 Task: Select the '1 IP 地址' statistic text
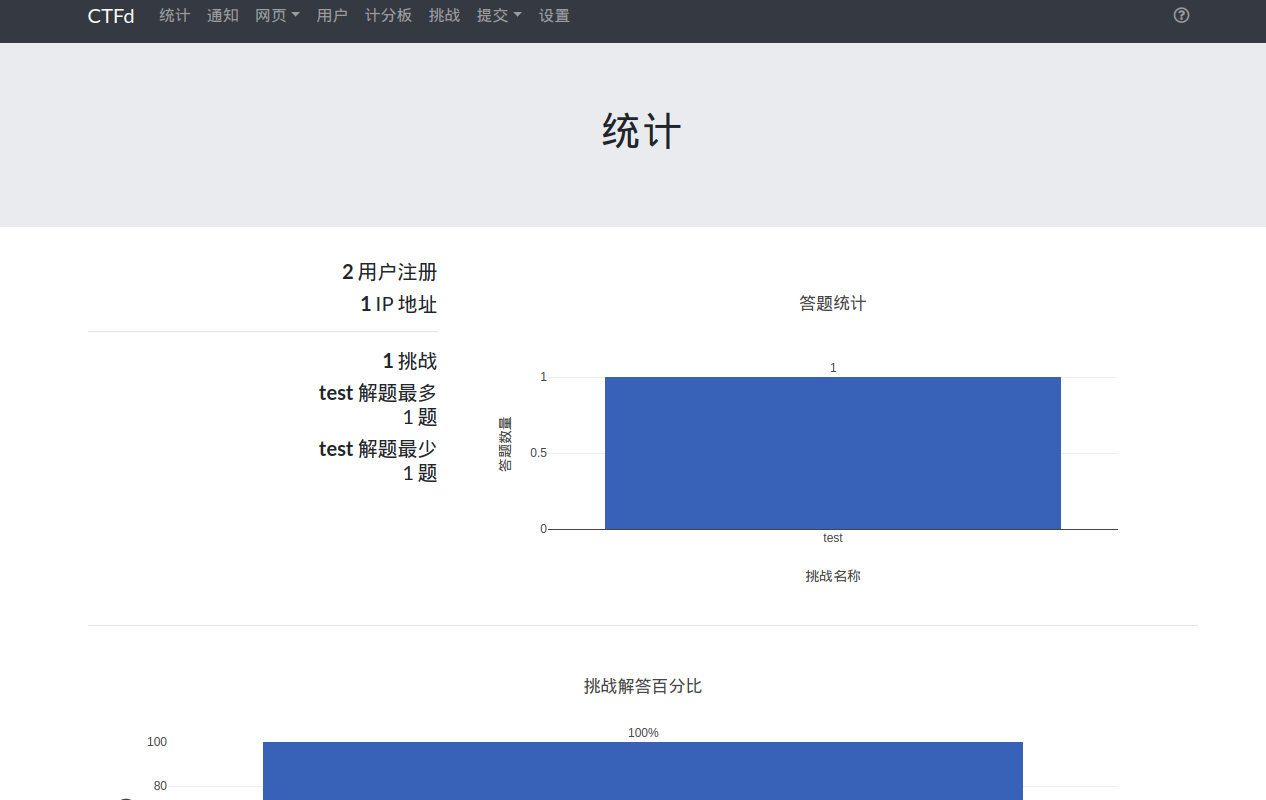[x=399, y=304]
